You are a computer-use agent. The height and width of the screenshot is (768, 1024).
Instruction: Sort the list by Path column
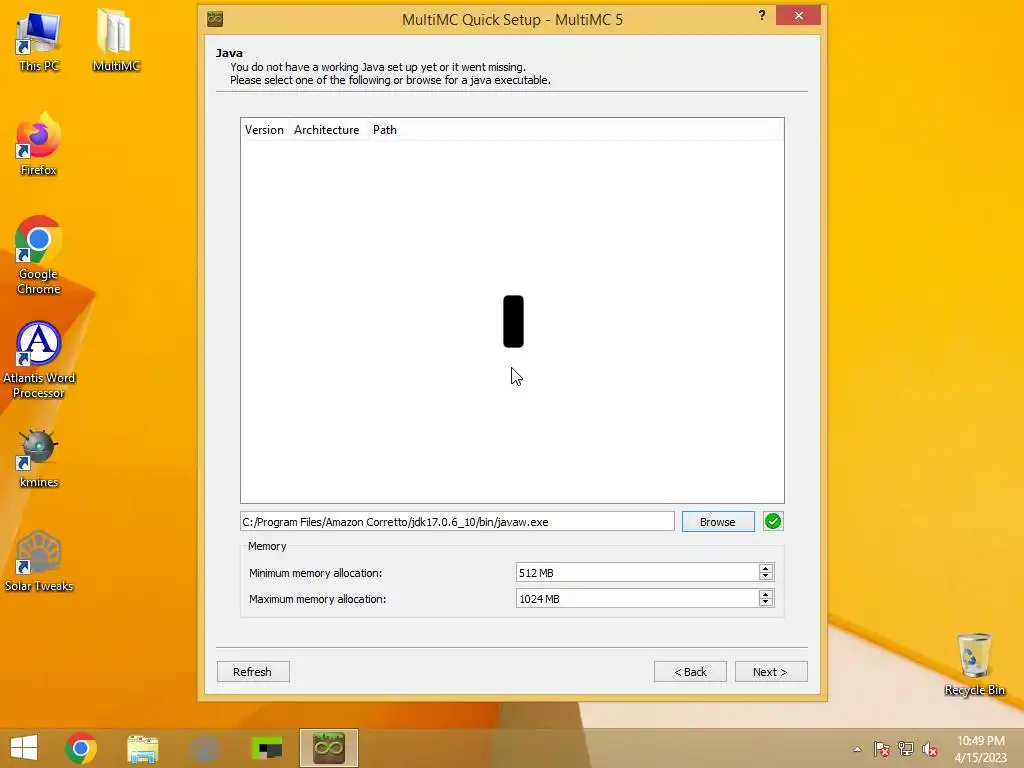coord(385,130)
